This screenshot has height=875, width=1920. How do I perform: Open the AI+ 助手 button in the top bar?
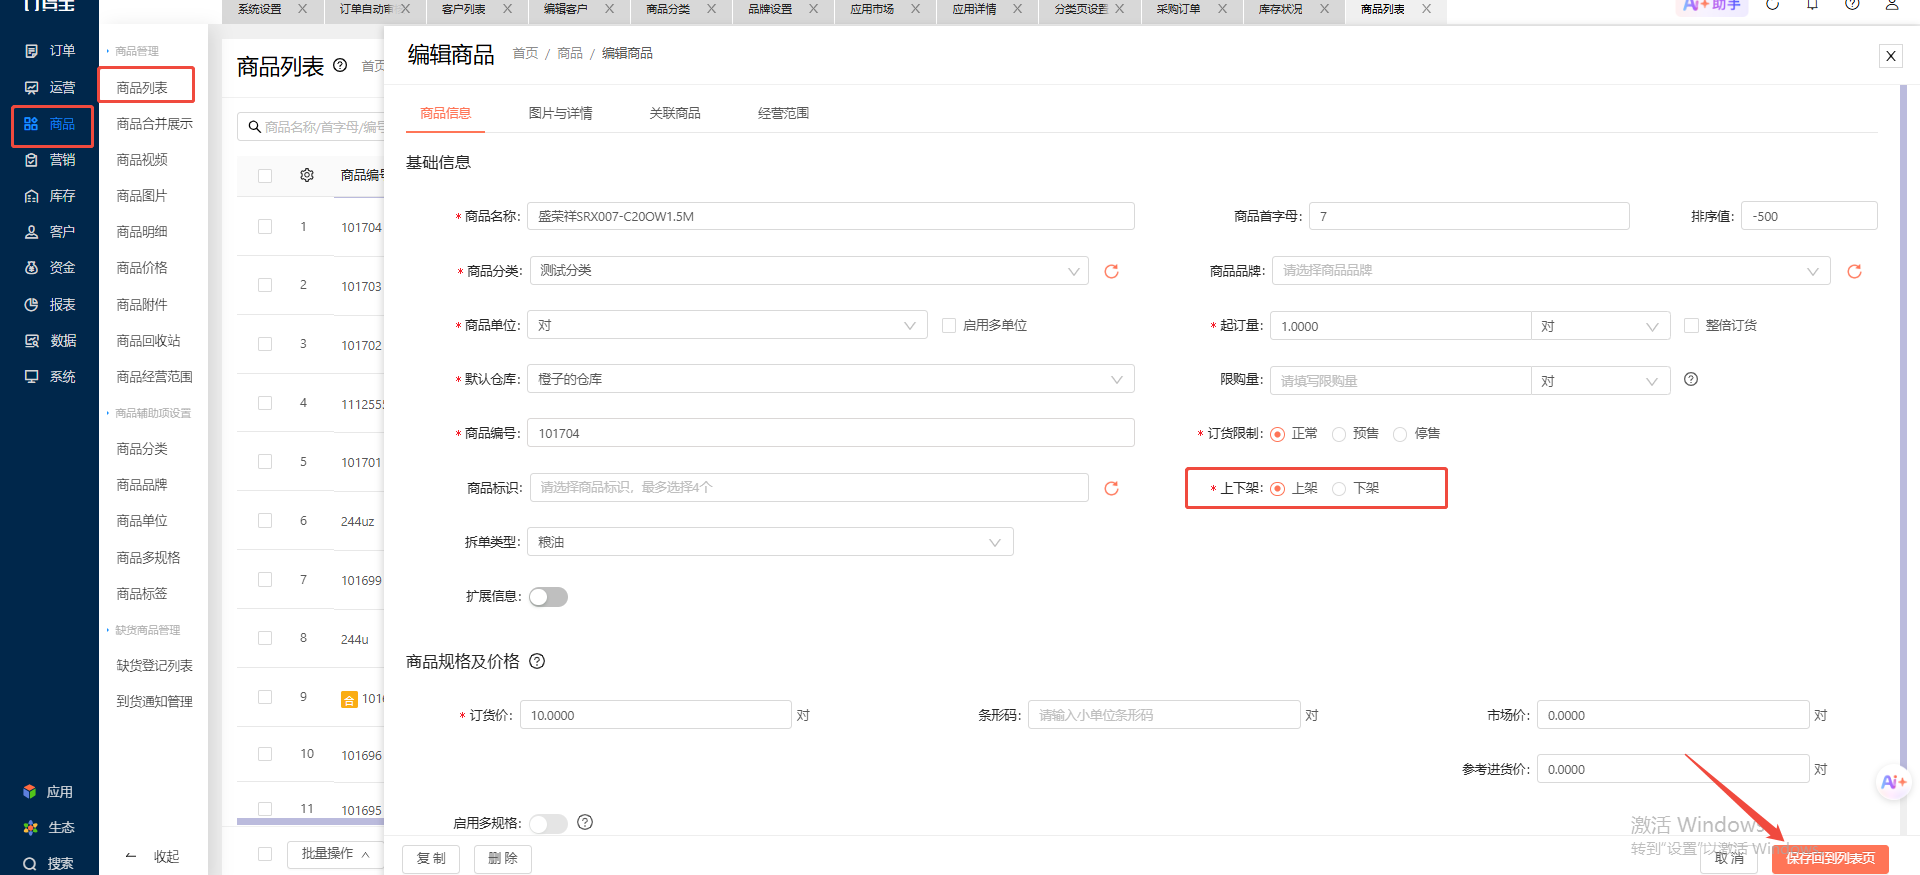point(1712,5)
